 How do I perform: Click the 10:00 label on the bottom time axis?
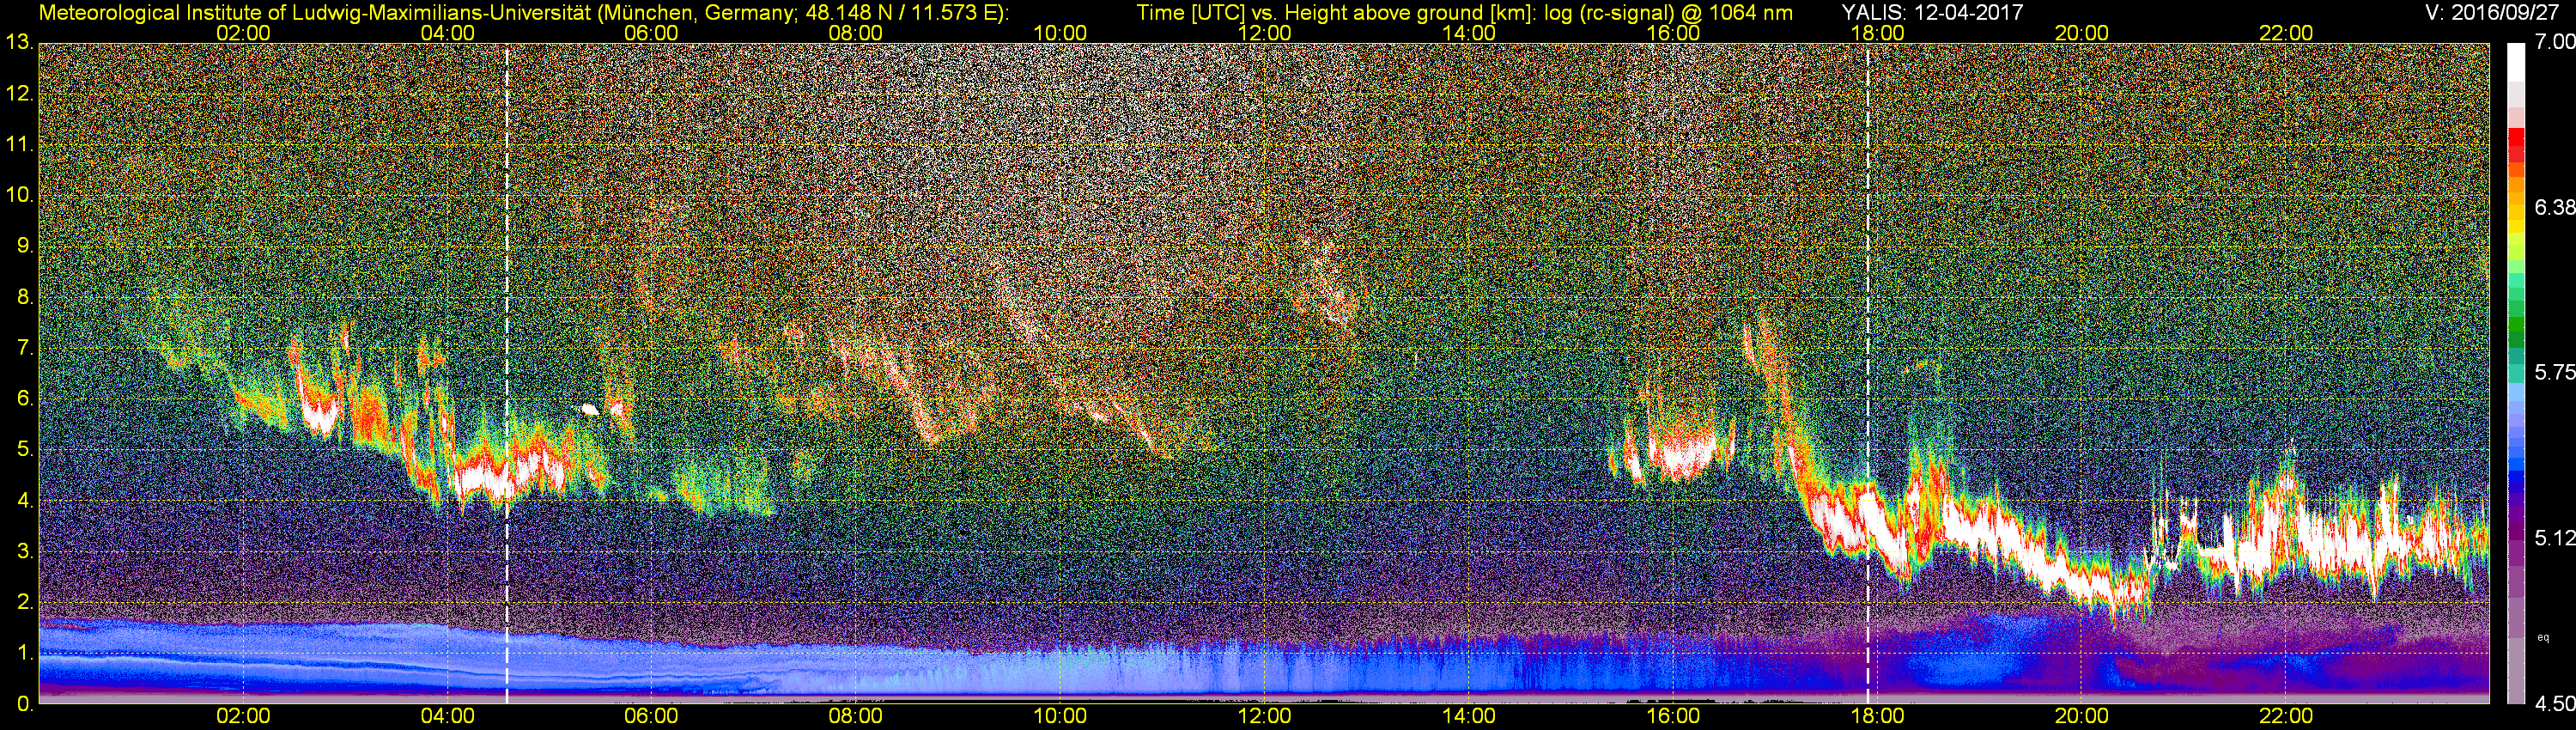[x=1060, y=717]
